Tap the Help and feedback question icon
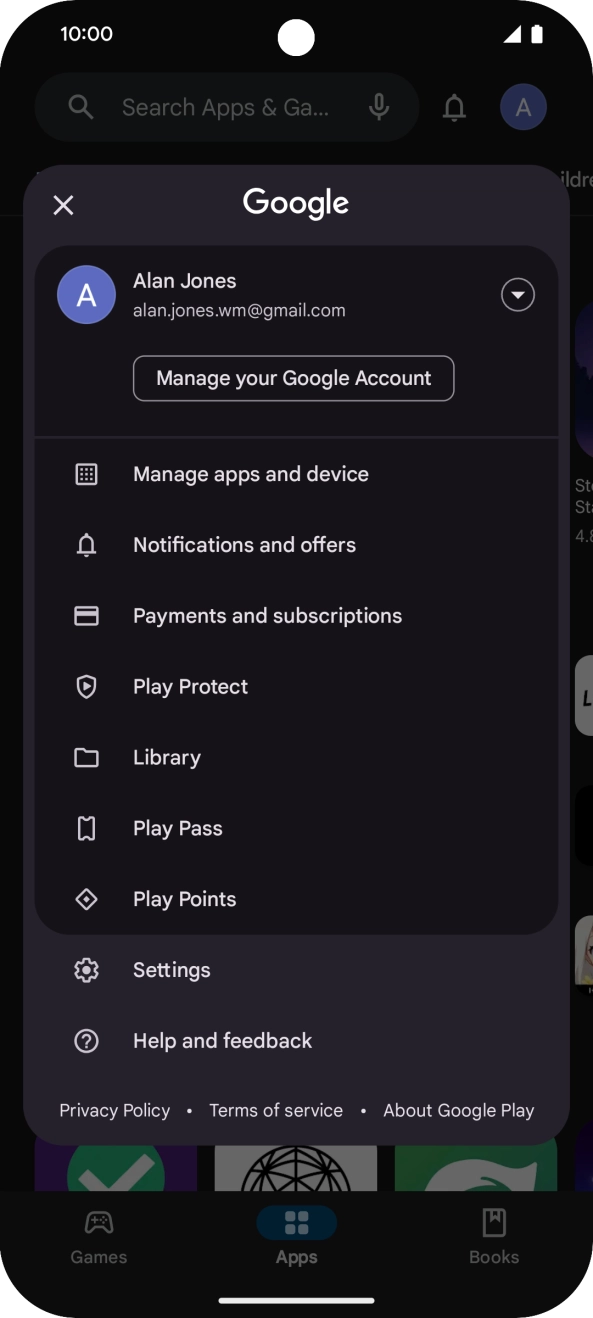Viewport: 593px width, 1318px height. (87, 1041)
